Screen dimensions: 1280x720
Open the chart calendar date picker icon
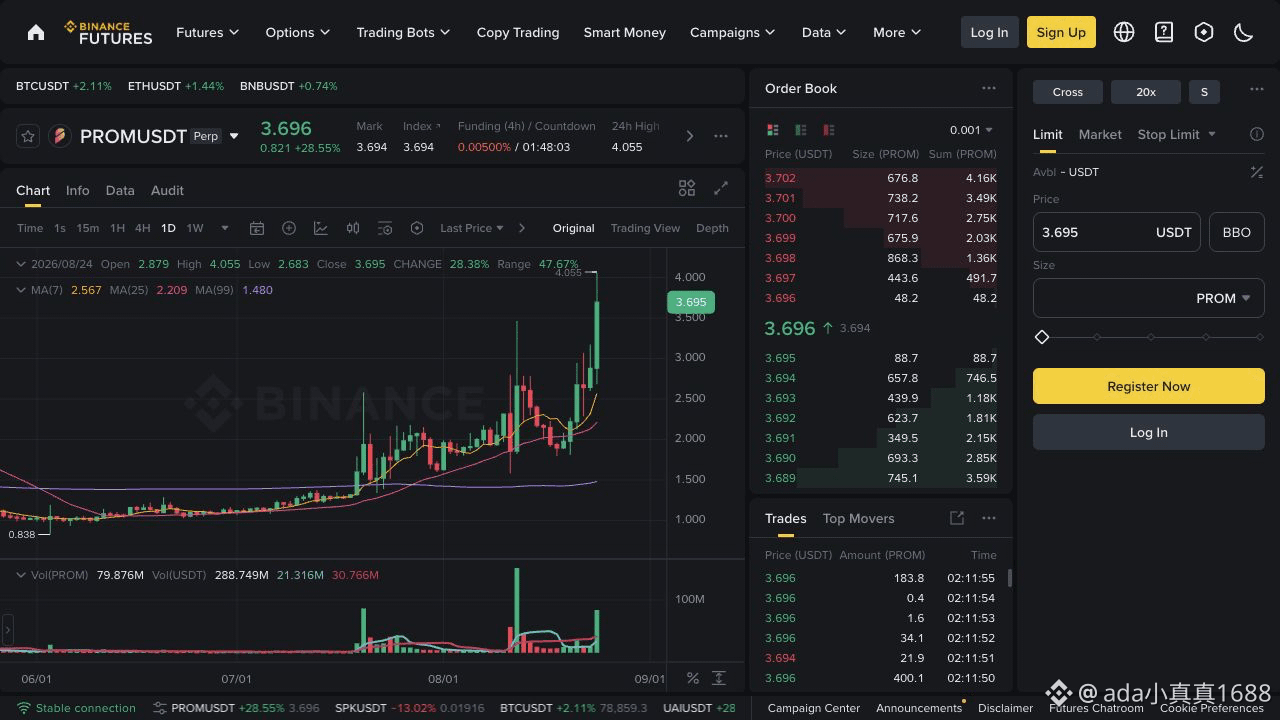(x=257, y=228)
